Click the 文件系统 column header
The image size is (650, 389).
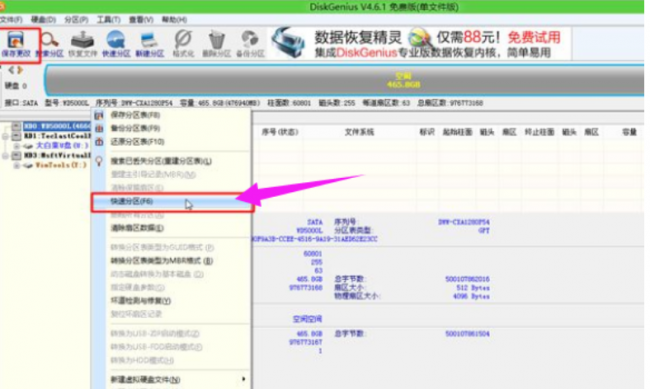359,132
